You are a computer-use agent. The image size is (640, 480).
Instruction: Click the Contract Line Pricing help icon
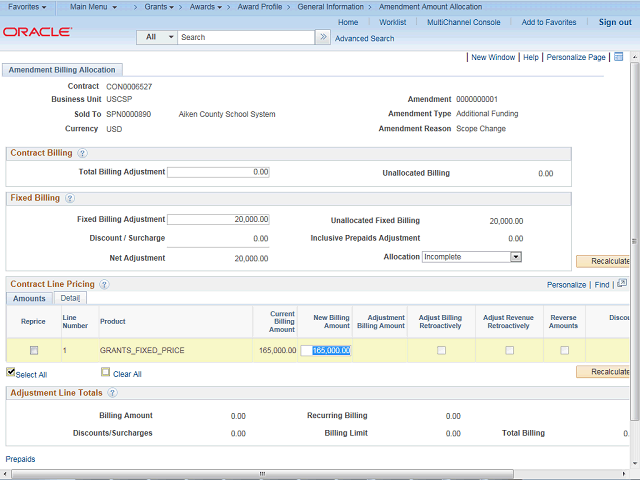click(x=104, y=285)
